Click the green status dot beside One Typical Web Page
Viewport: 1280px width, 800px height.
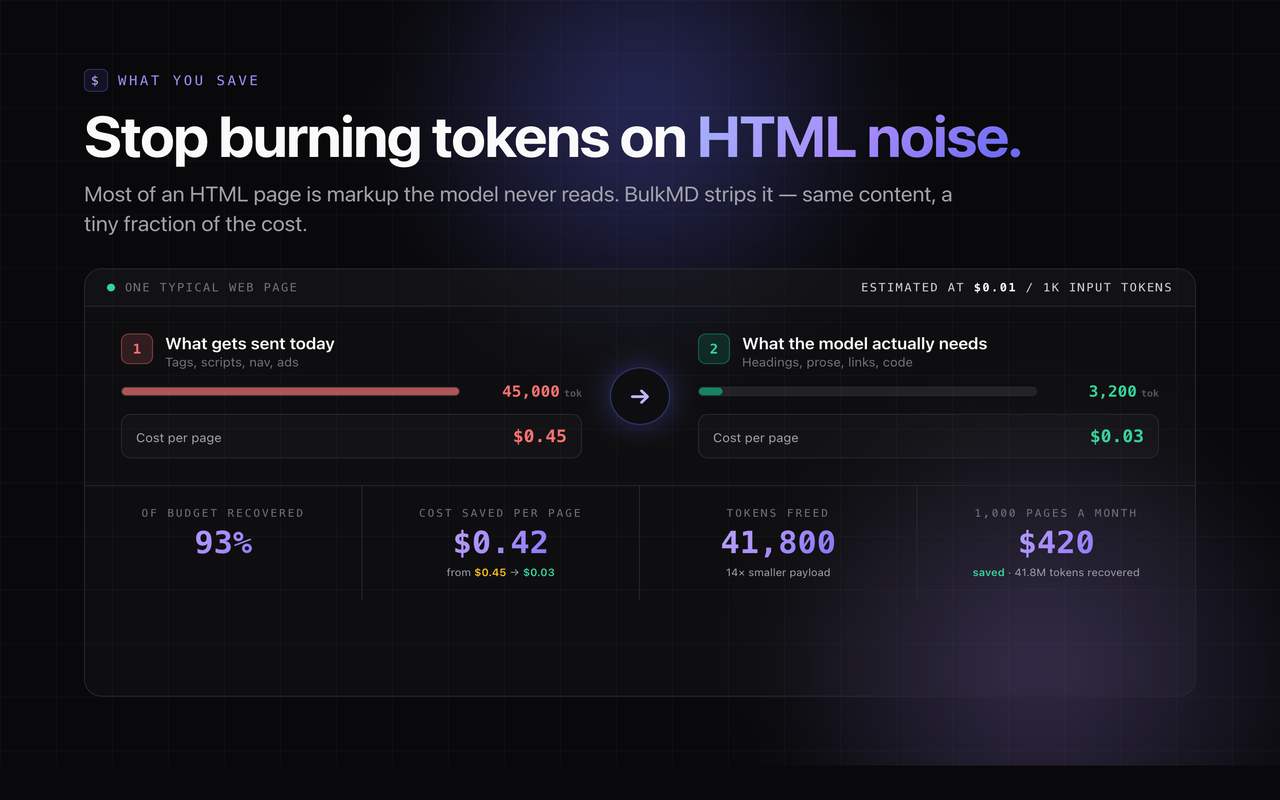111,287
